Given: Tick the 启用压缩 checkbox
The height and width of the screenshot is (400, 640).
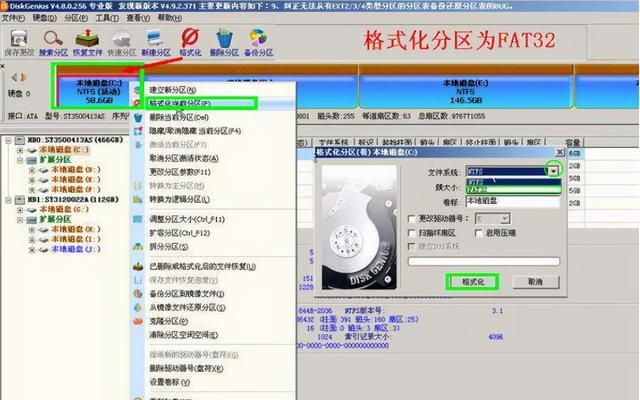Looking at the screenshot, I should pyautogui.click(x=479, y=233).
